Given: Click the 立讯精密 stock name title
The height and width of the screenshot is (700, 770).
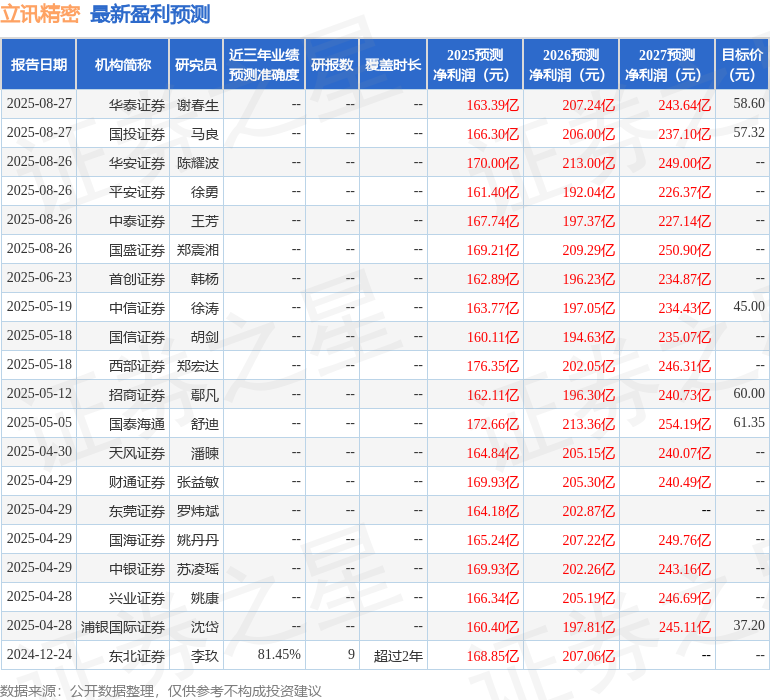Looking at the screenshot, I should (x=41, y=14).
